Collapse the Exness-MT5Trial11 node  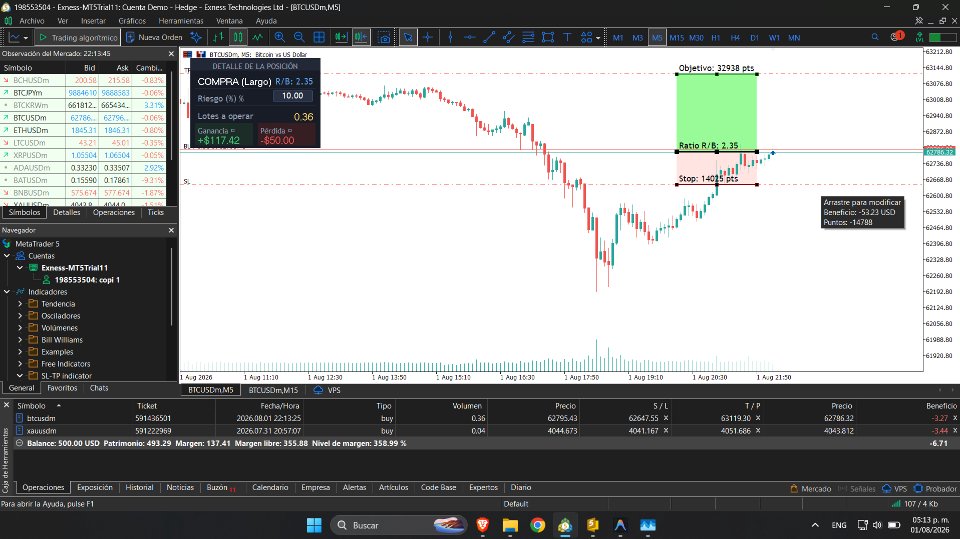(x=20, y=268)
